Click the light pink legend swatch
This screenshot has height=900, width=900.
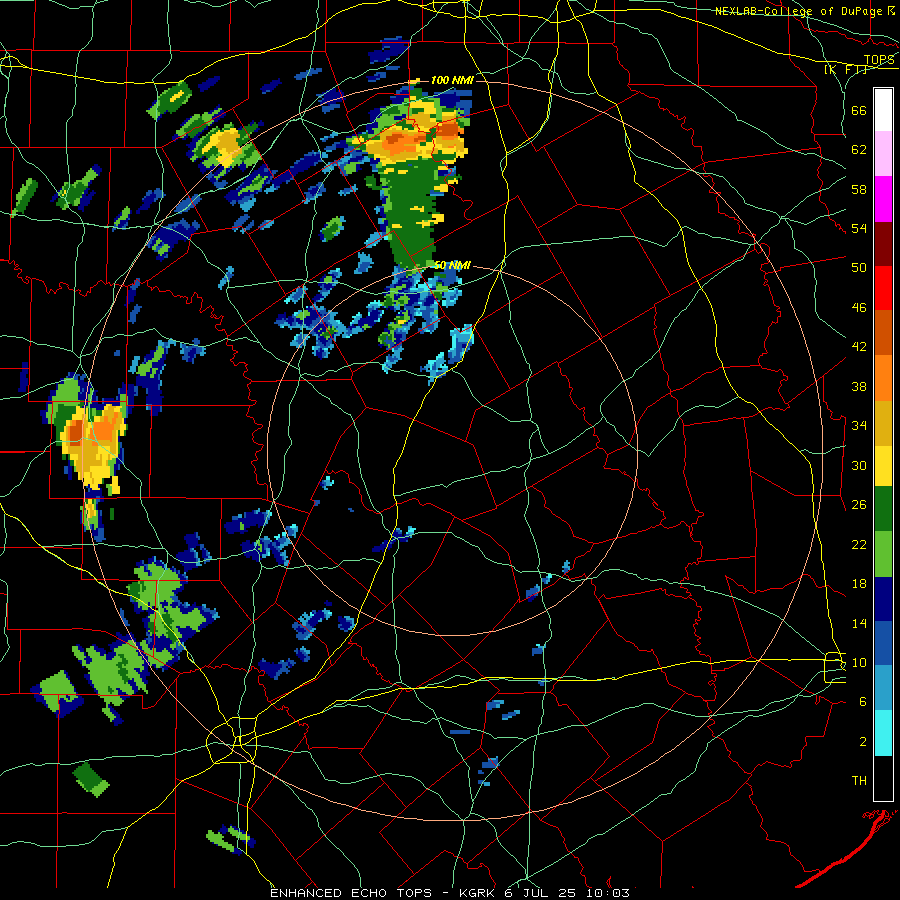pyautogui.click(x=883, y=153)
